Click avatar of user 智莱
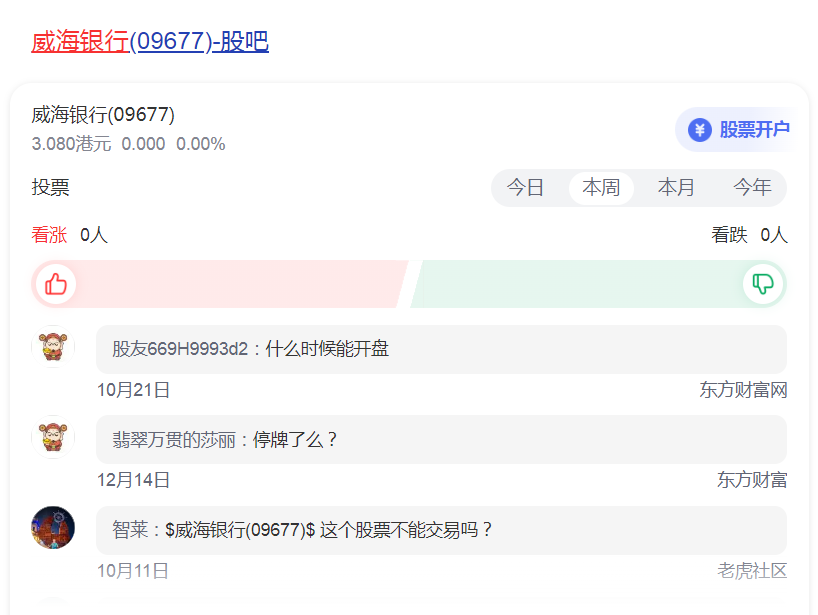Viewport: 818px width, 615px height. pyautogui.click(x=53, y=528)
